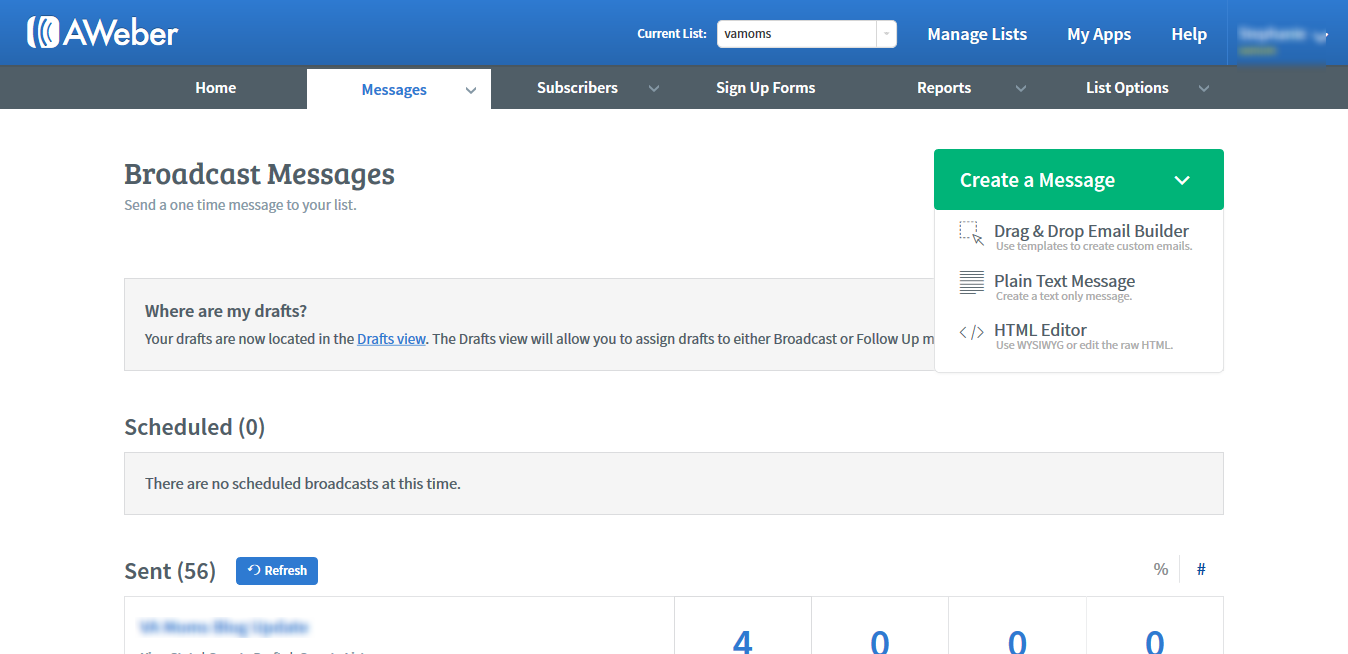This screenshot has width=1348, height=654.
Task: Select the Drag & Drop Email Builder icon
Action: 971,233
